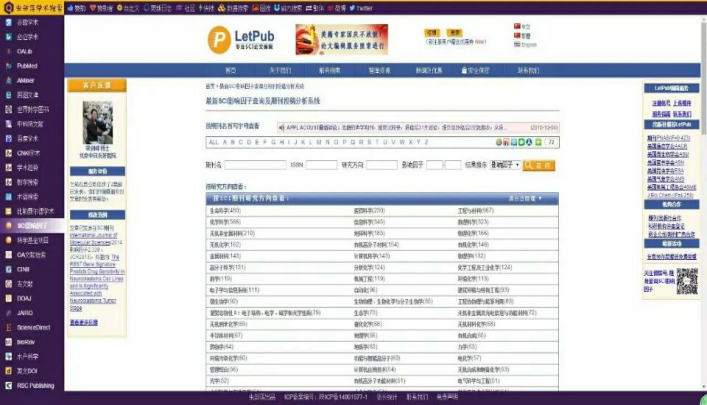Open 英文DOI in the sidebar

[27, 371]
